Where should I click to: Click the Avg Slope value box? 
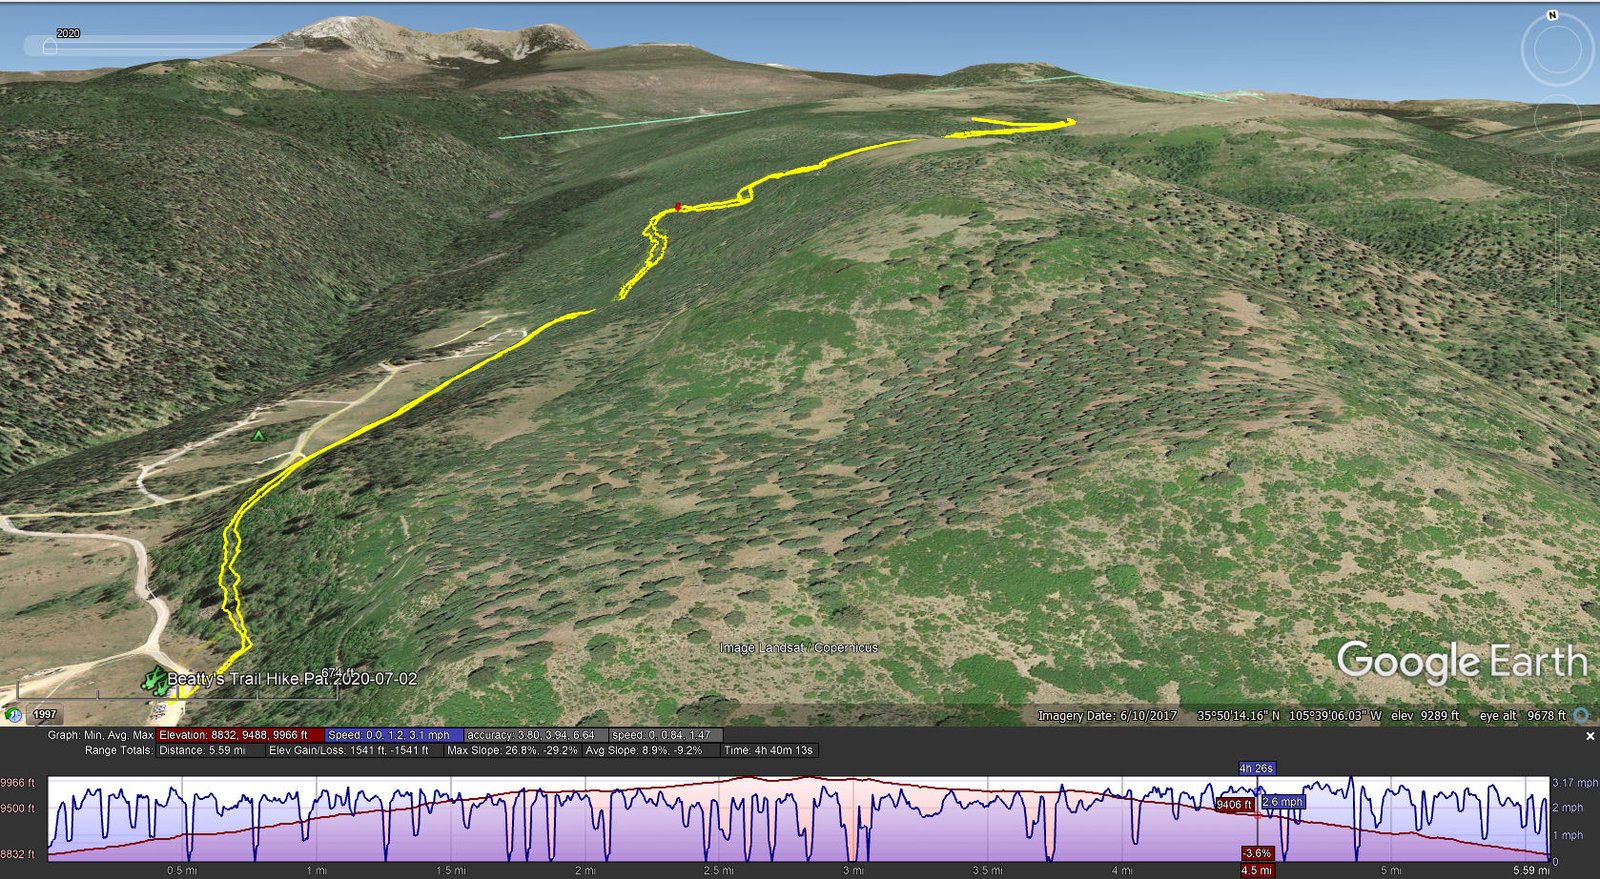coord(651,750)
